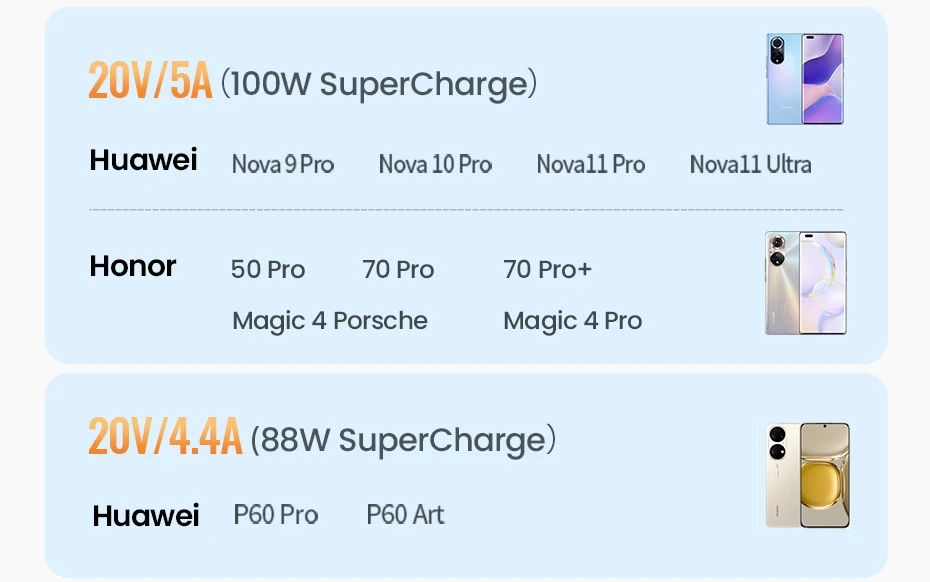This screenshot has width=930, height=582.
Task: Select the Nova 10 Pro model
Action: pos(435,164)
